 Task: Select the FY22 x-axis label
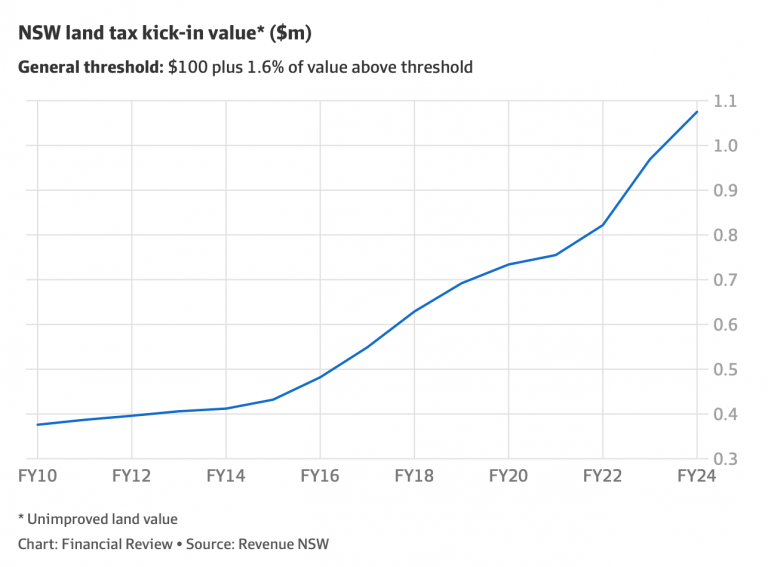[602, 476]
